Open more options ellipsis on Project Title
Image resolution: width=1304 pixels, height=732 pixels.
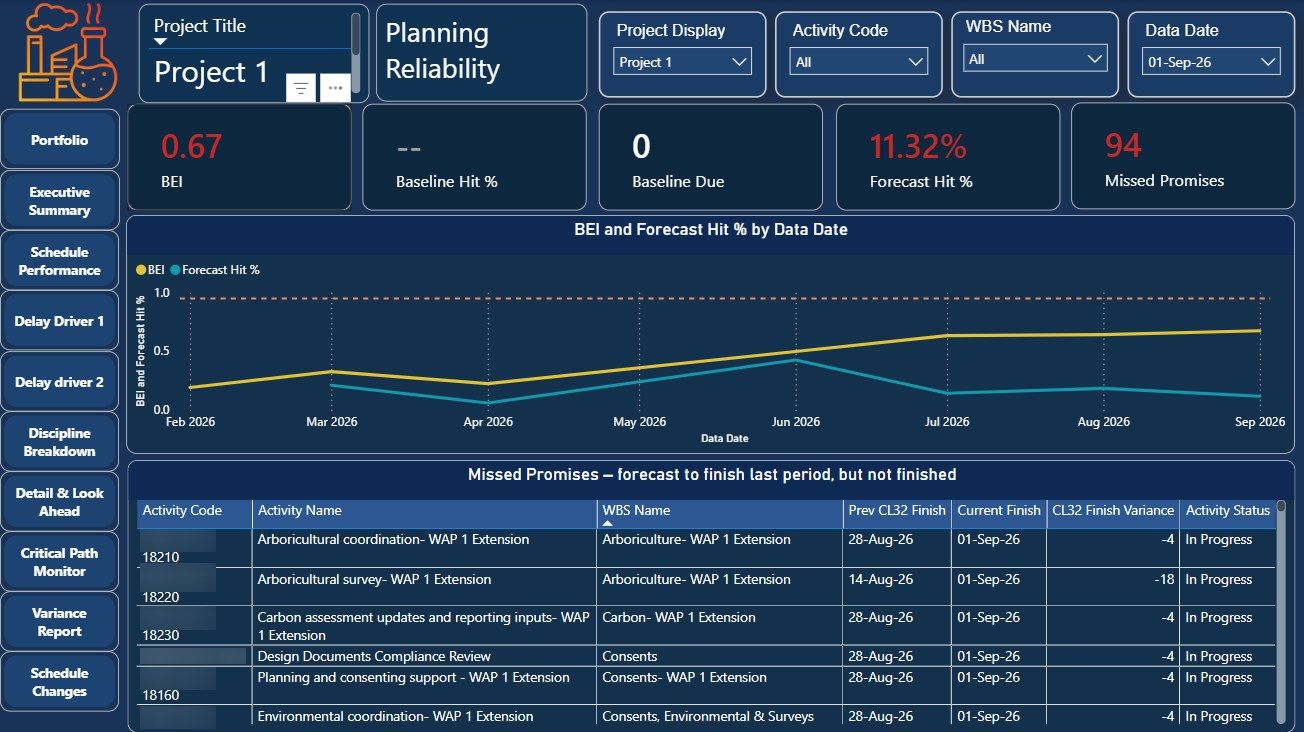point(335,88)
